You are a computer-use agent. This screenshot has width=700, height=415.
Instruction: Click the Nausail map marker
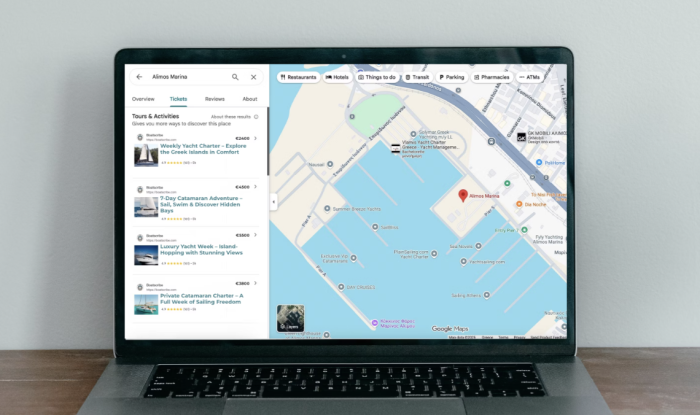pyautogui.click(x=330, y=164)
